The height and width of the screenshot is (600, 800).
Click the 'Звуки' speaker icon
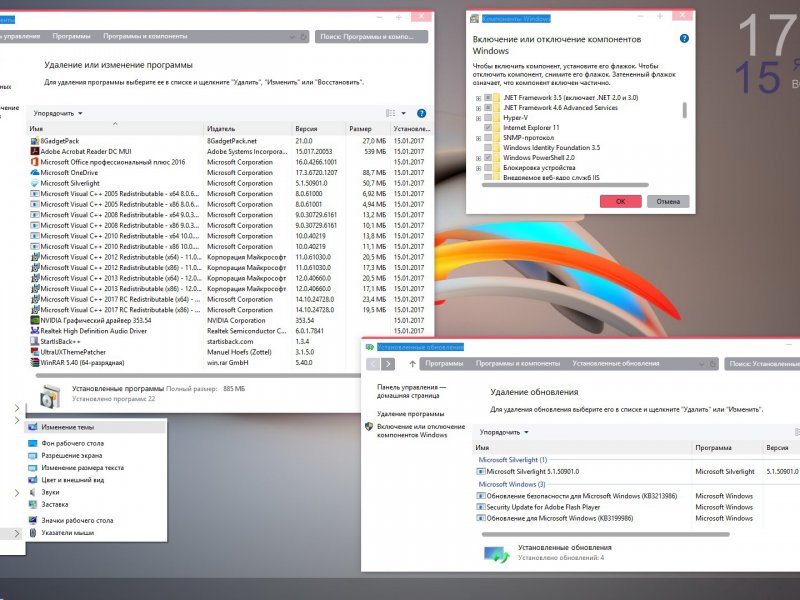click(x=33, y=492)
